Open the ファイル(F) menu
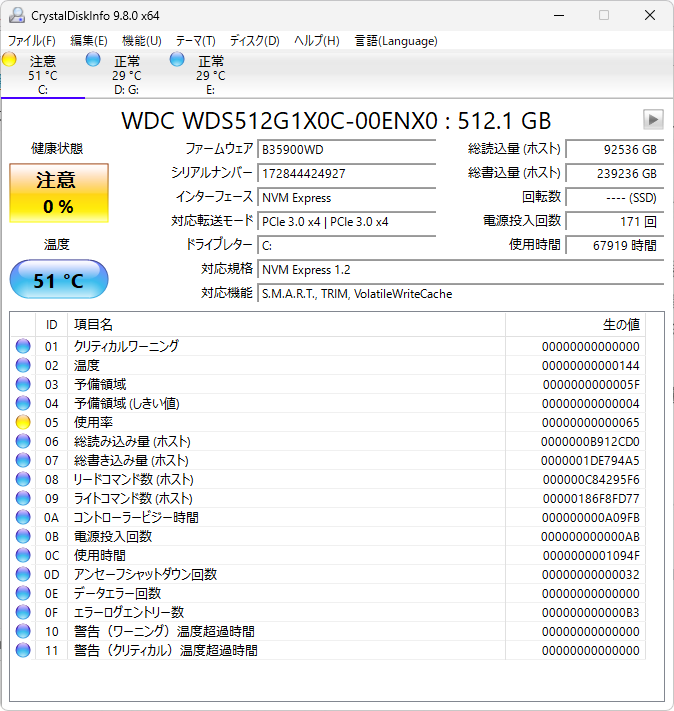 [x=32, y=41]
